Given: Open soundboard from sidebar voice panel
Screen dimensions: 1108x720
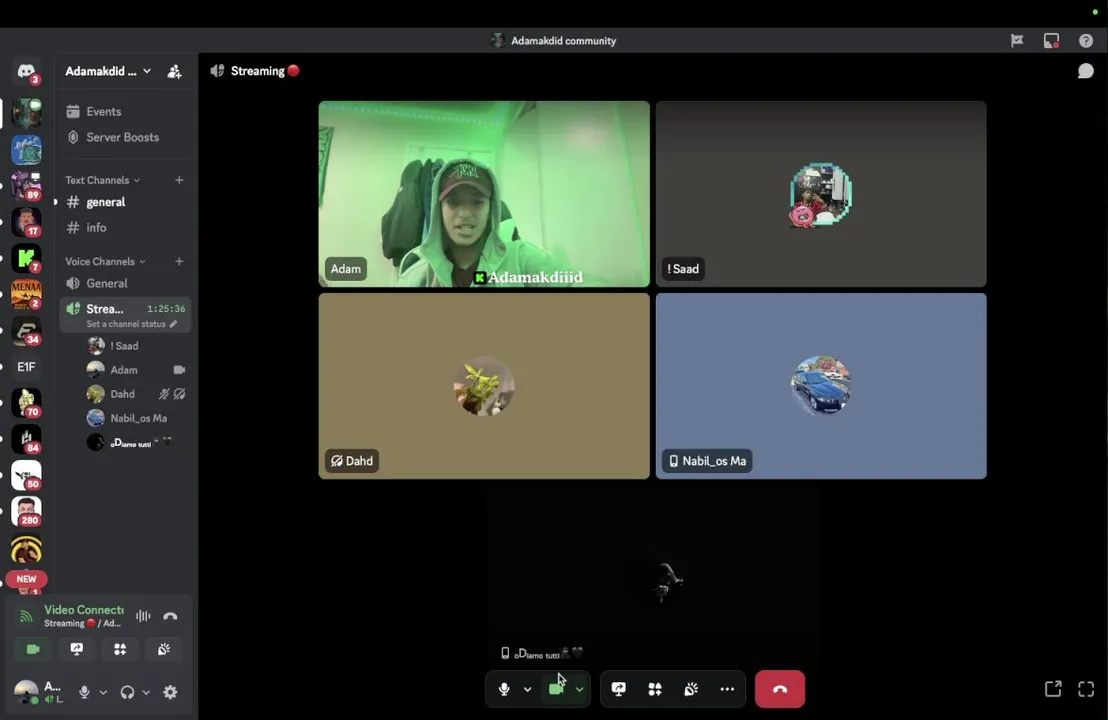Looking at the screenshot, I should (x=164, y=649).
